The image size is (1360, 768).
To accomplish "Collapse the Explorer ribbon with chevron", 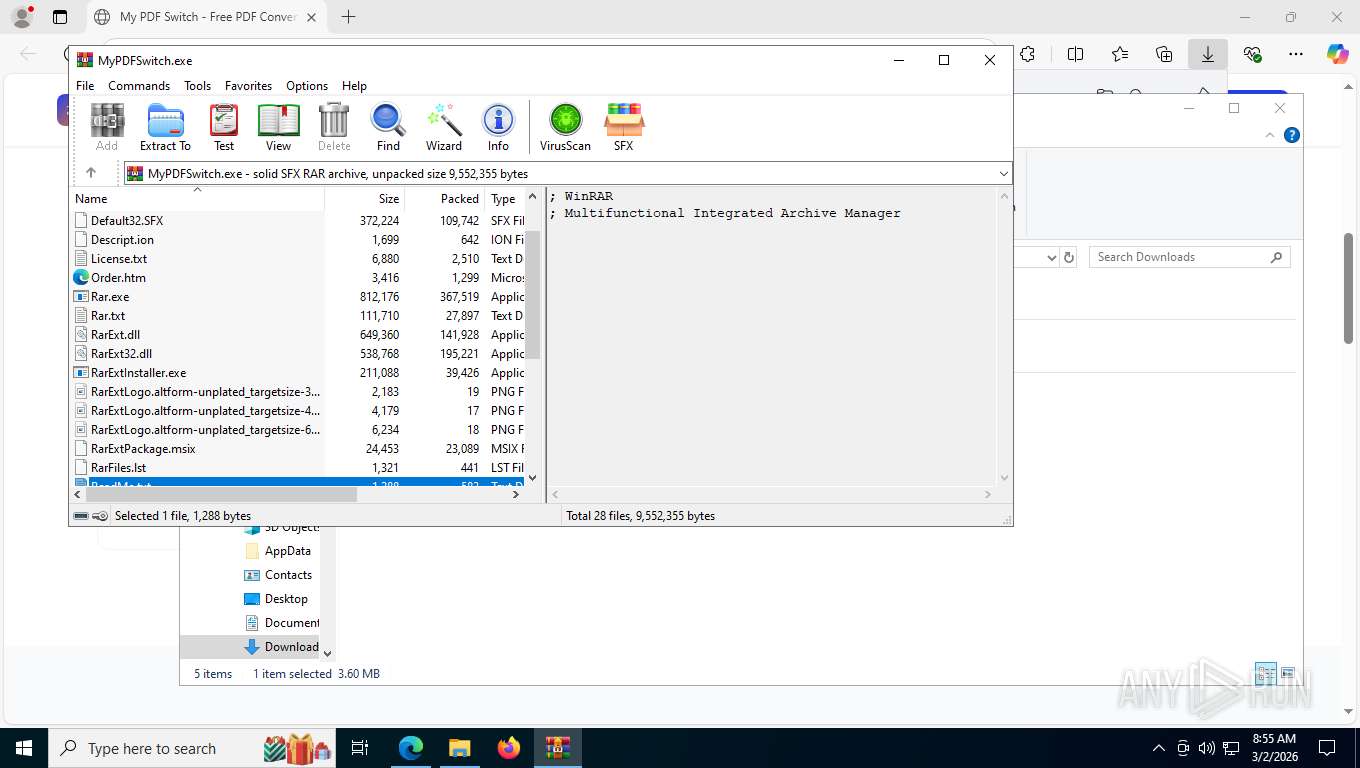I will (1271, 135).
